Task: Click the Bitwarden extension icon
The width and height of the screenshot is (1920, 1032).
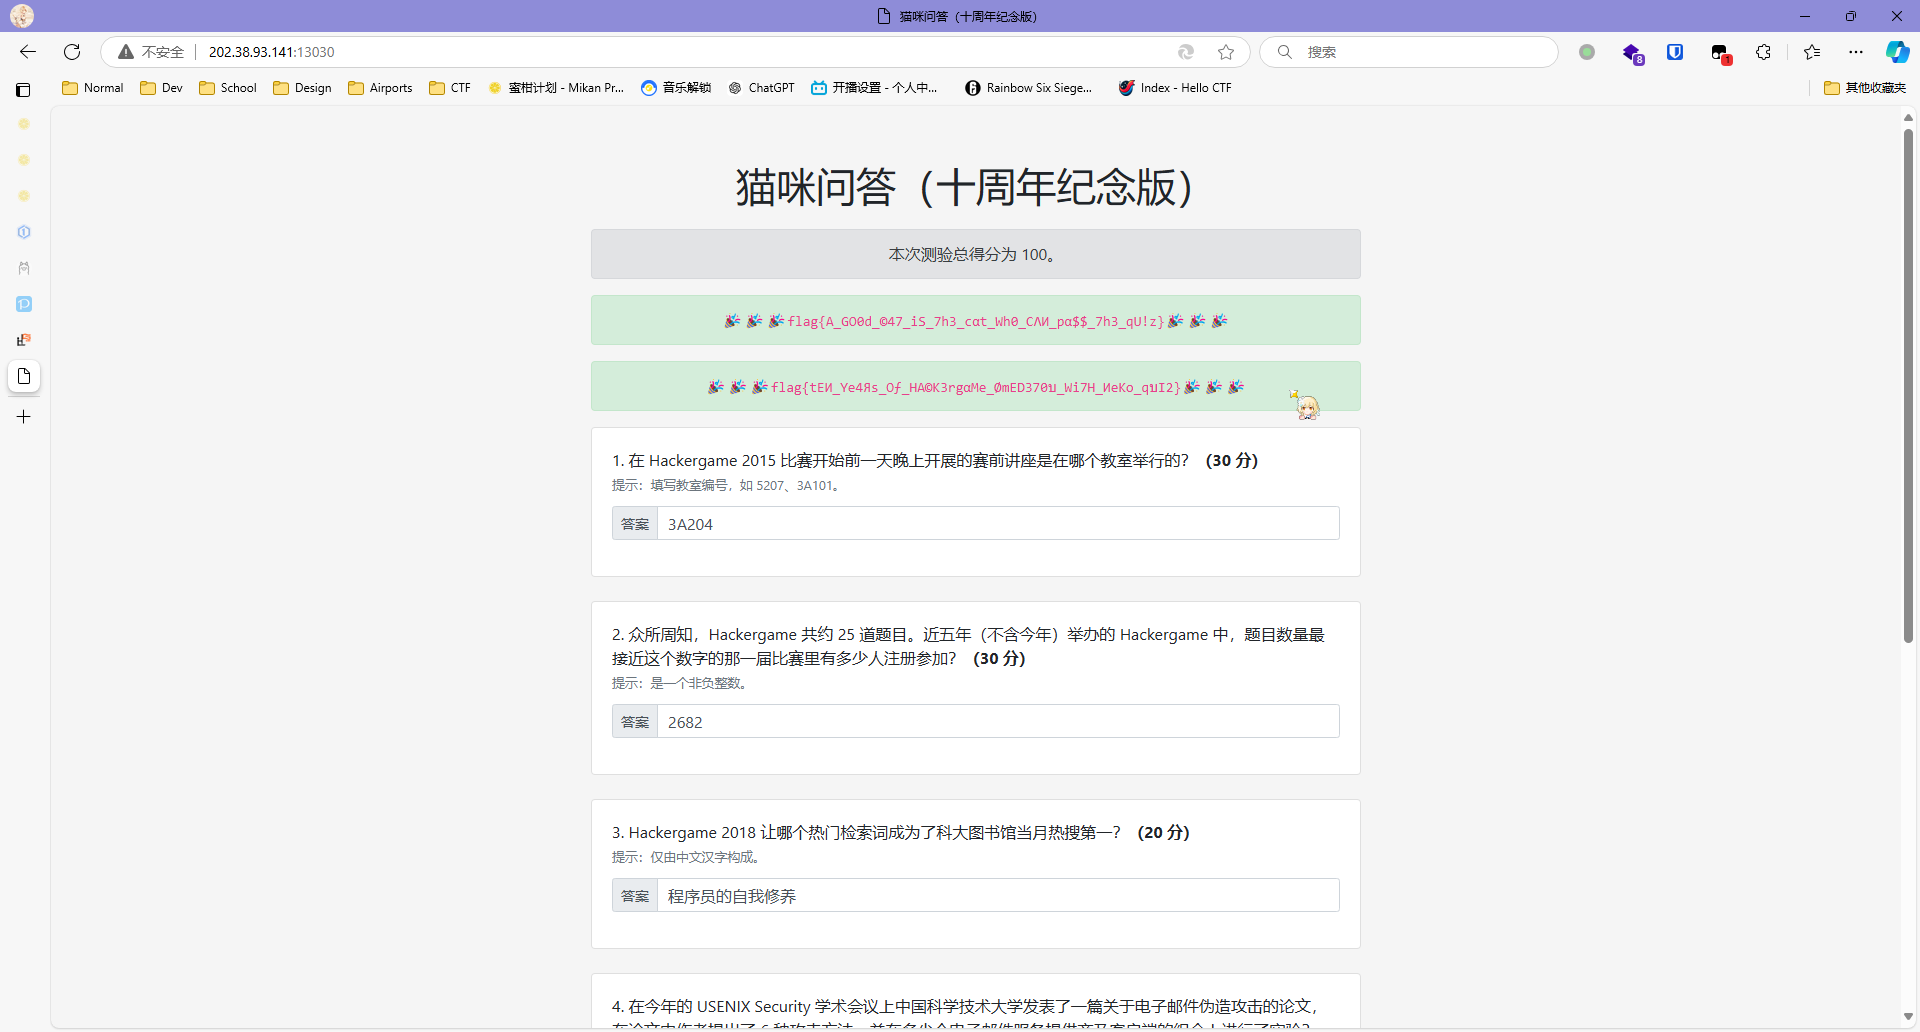Action: 1675,52
